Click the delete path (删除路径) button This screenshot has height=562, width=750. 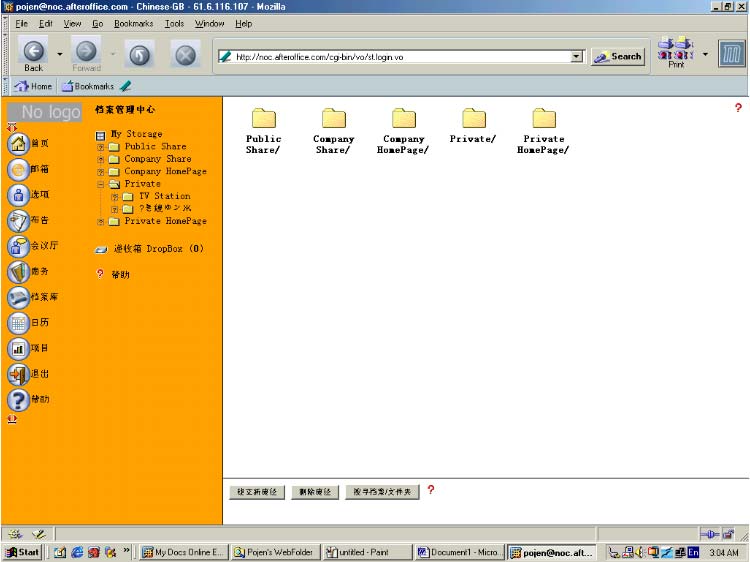(315, 492)
